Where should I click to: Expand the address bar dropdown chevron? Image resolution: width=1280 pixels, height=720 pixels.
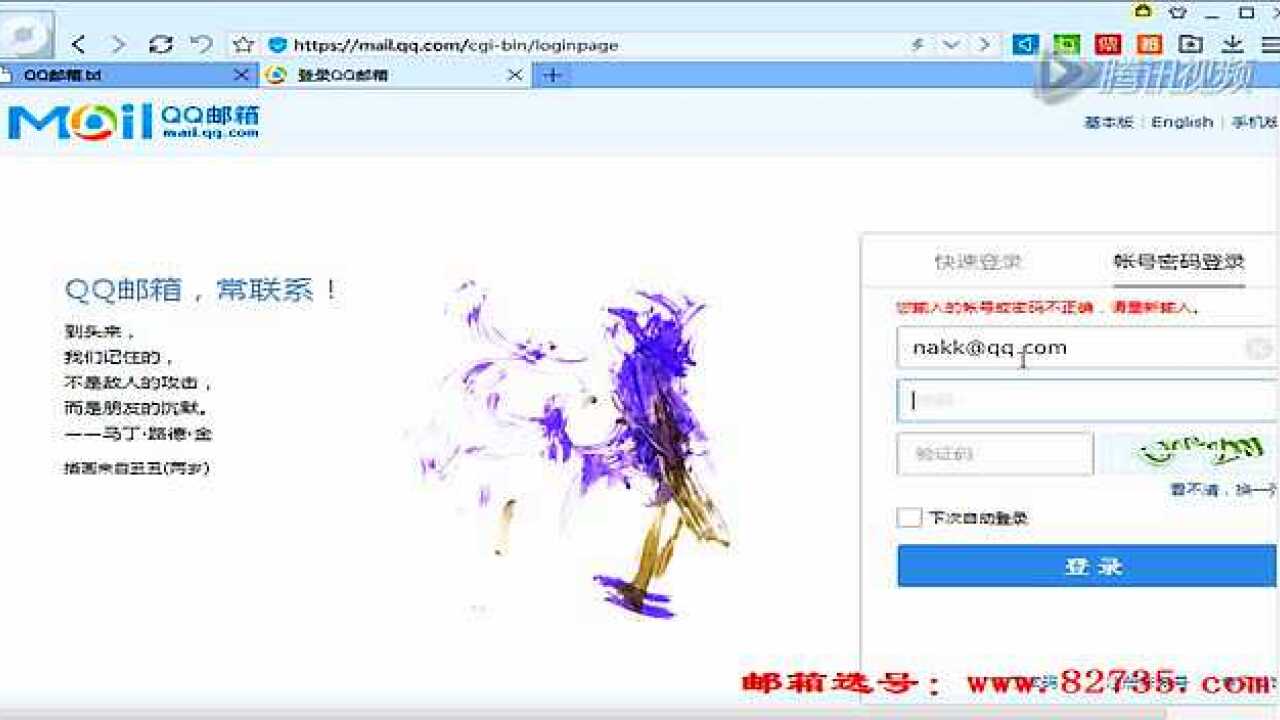951,45
